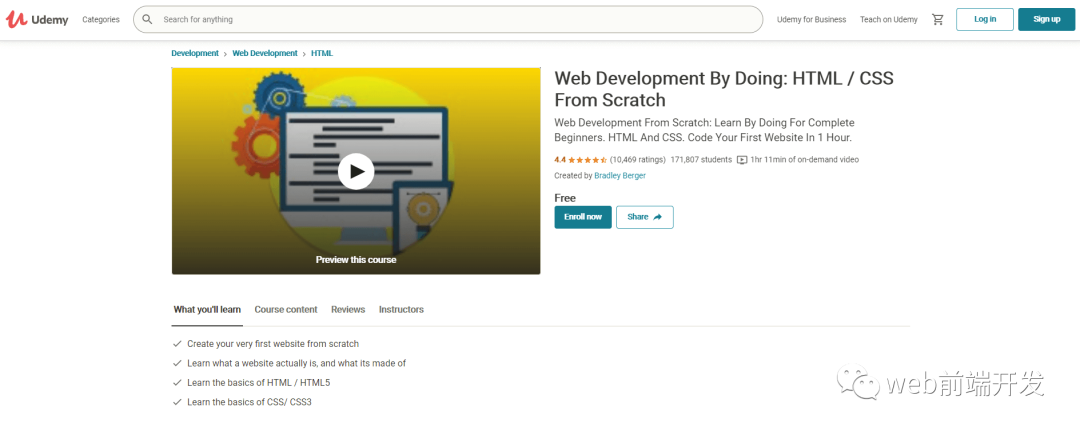Switch to the Reviews tab
Screen dimensions: 1080x431
pyautogui.click(x=348, y=310)
